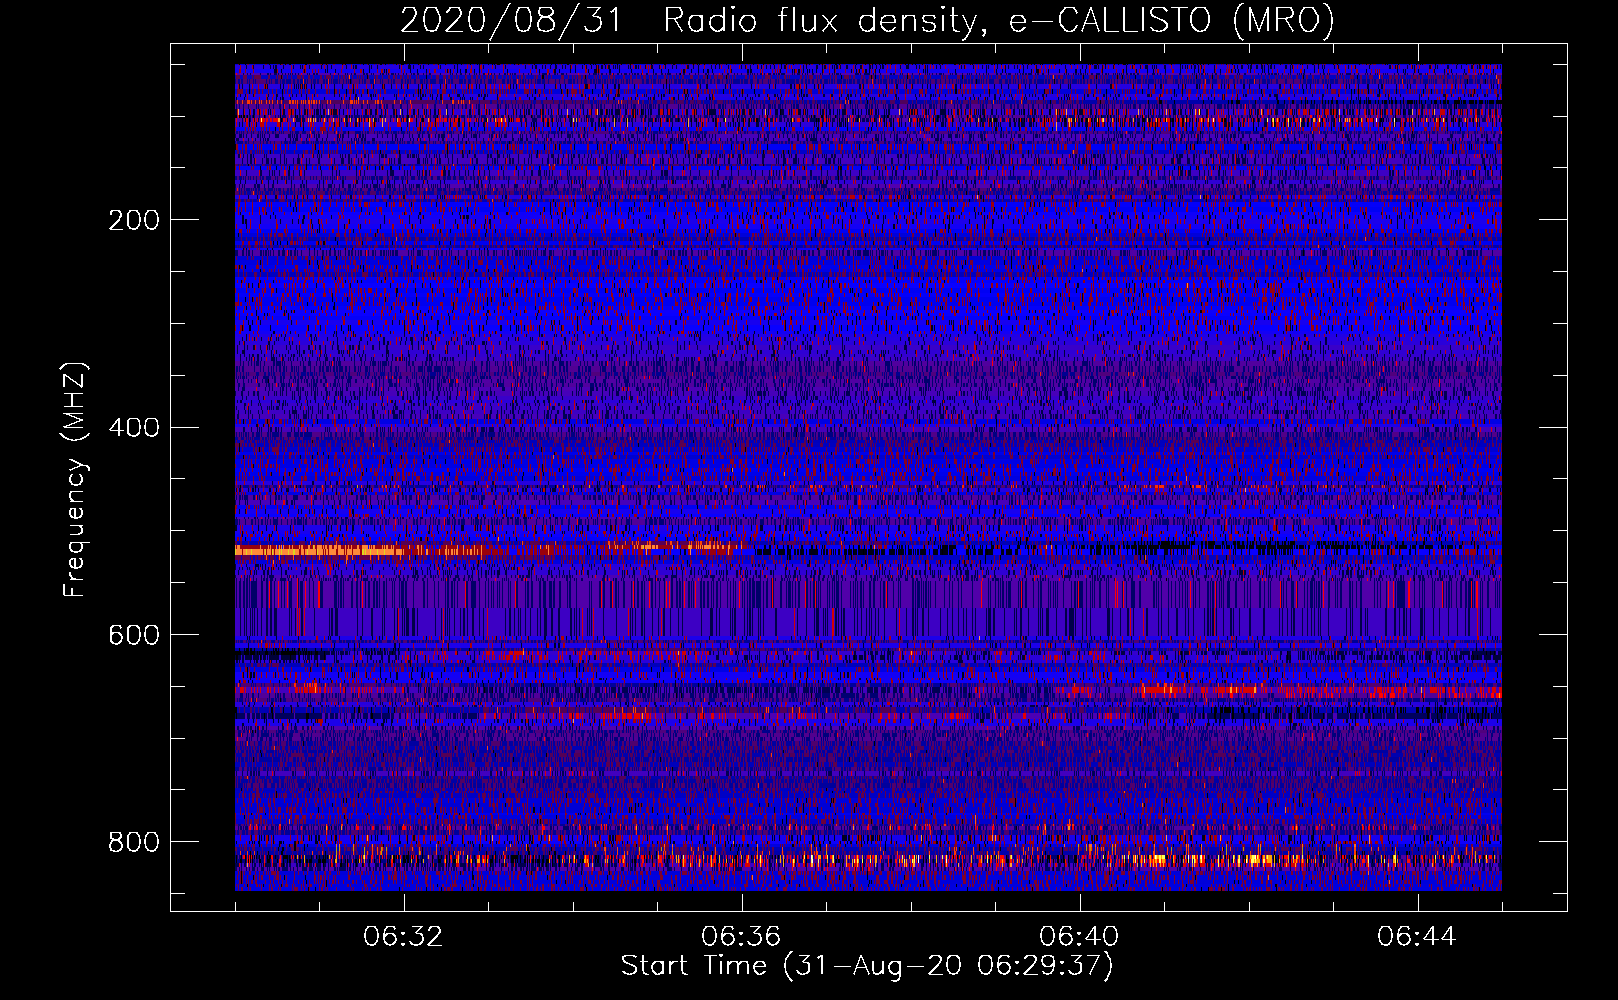Click the 06:44 time tick label
Screen dimensions: 1618x1000
pos(1417,937)
